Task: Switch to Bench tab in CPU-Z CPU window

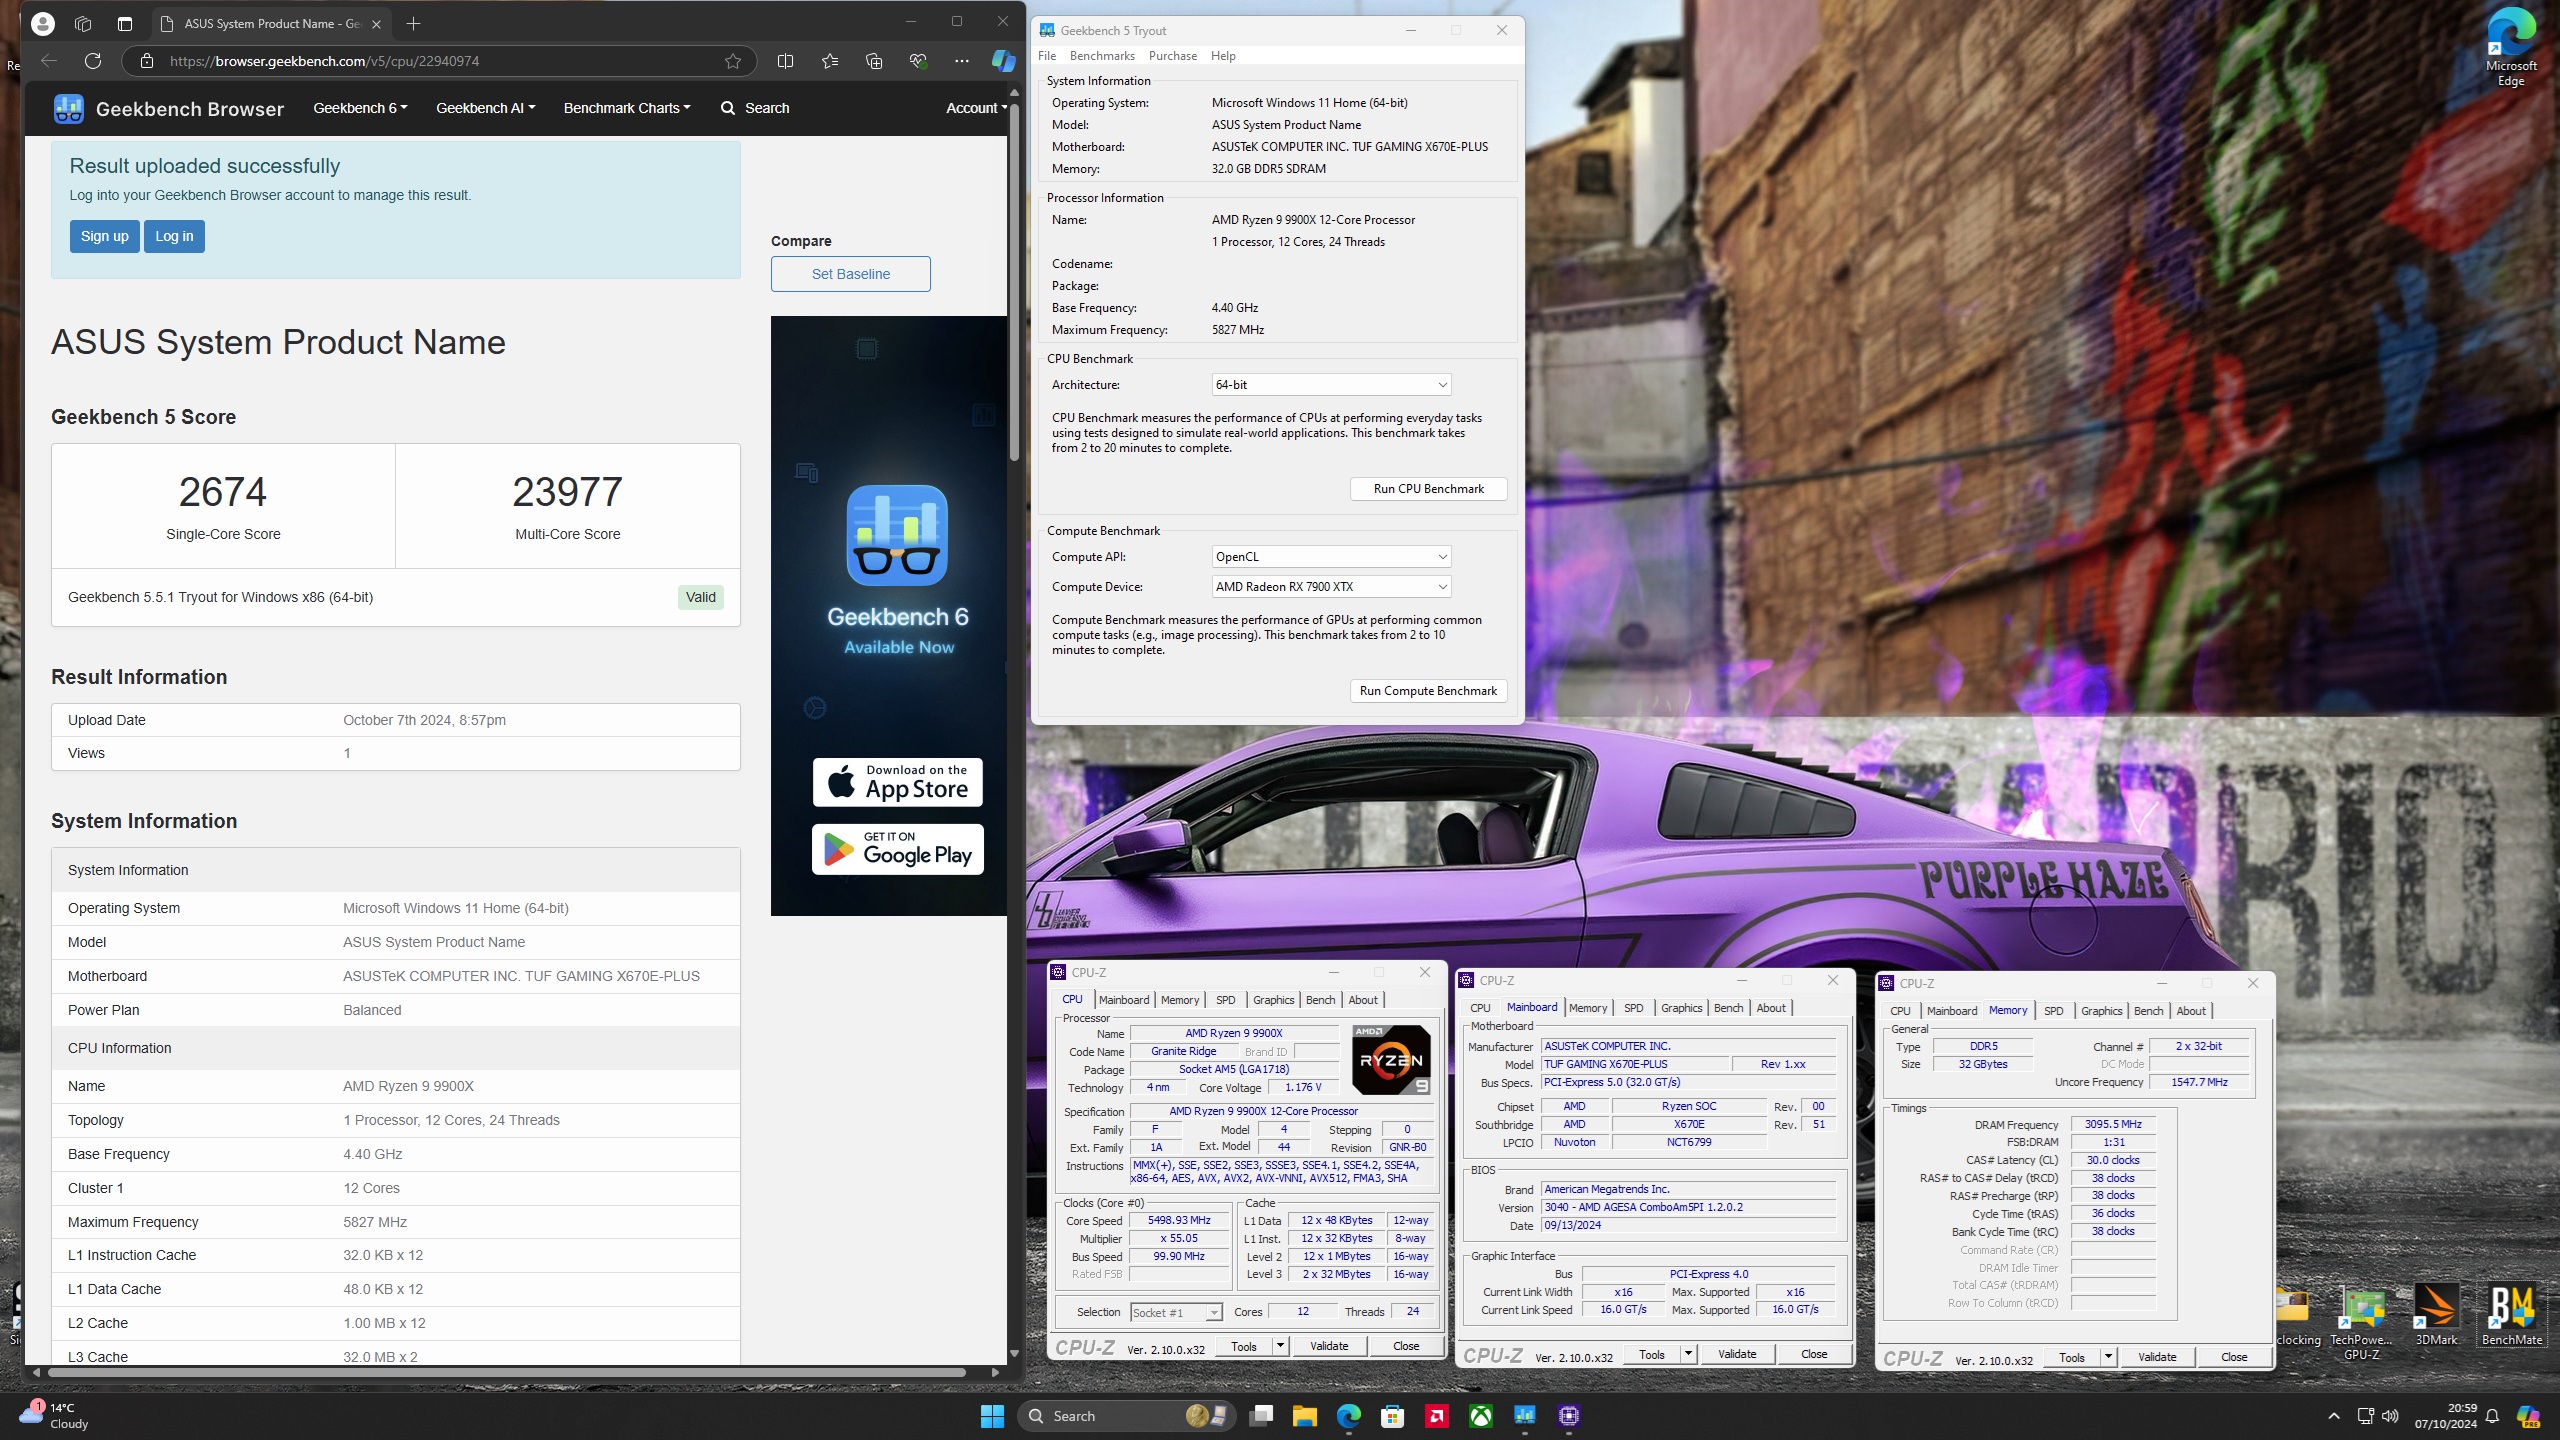Action: (x=1320, y=1000)
